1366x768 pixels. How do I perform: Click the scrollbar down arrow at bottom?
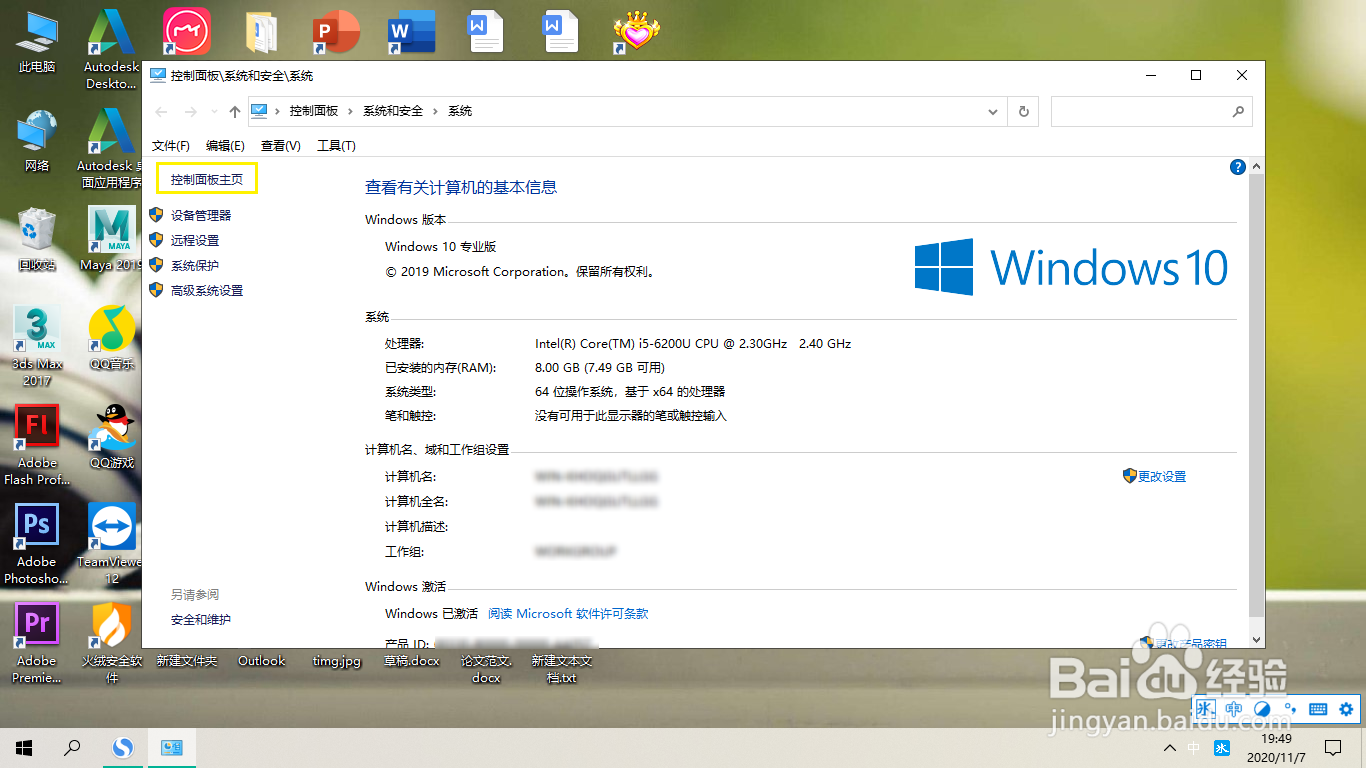coord(1257,639)
